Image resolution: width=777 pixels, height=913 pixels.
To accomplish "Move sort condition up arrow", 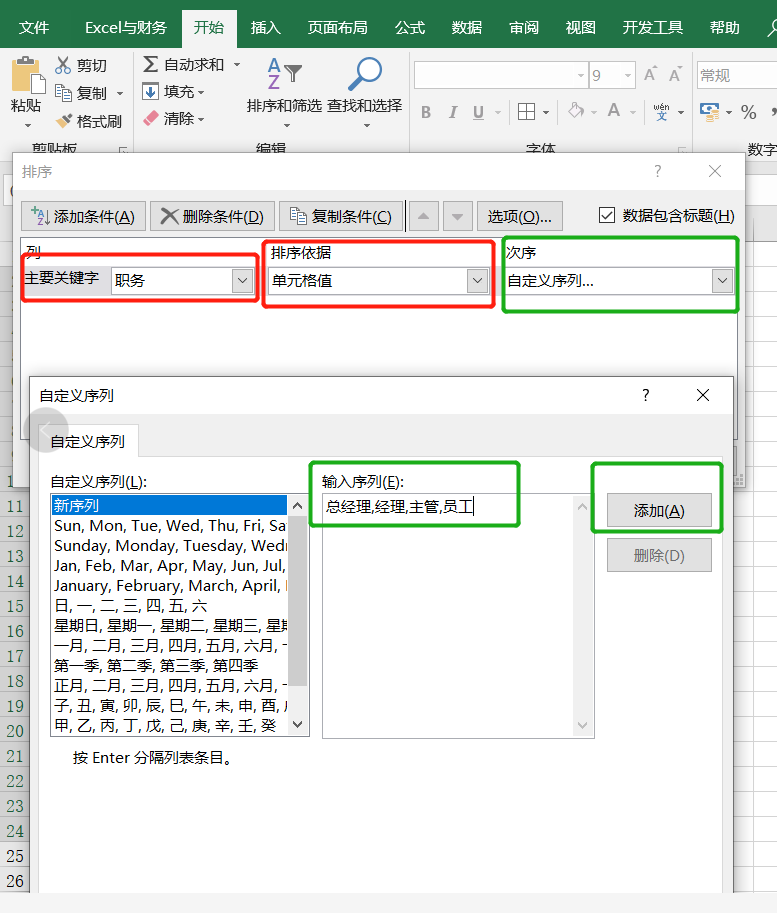I will click(x=423, y=217).
